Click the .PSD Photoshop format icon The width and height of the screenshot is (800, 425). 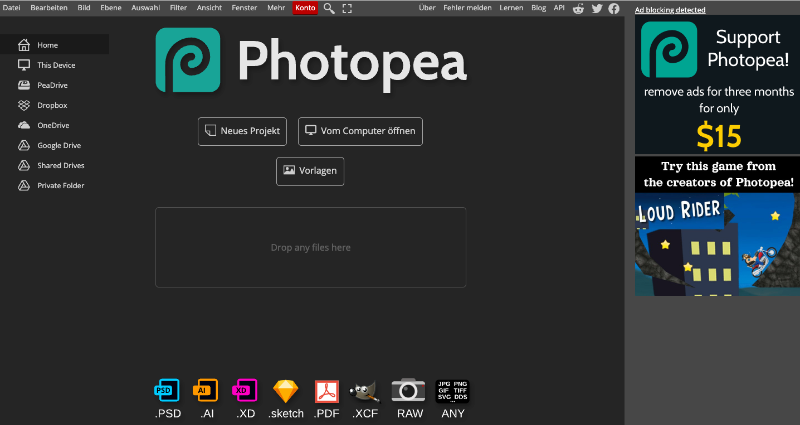(167, 391)
